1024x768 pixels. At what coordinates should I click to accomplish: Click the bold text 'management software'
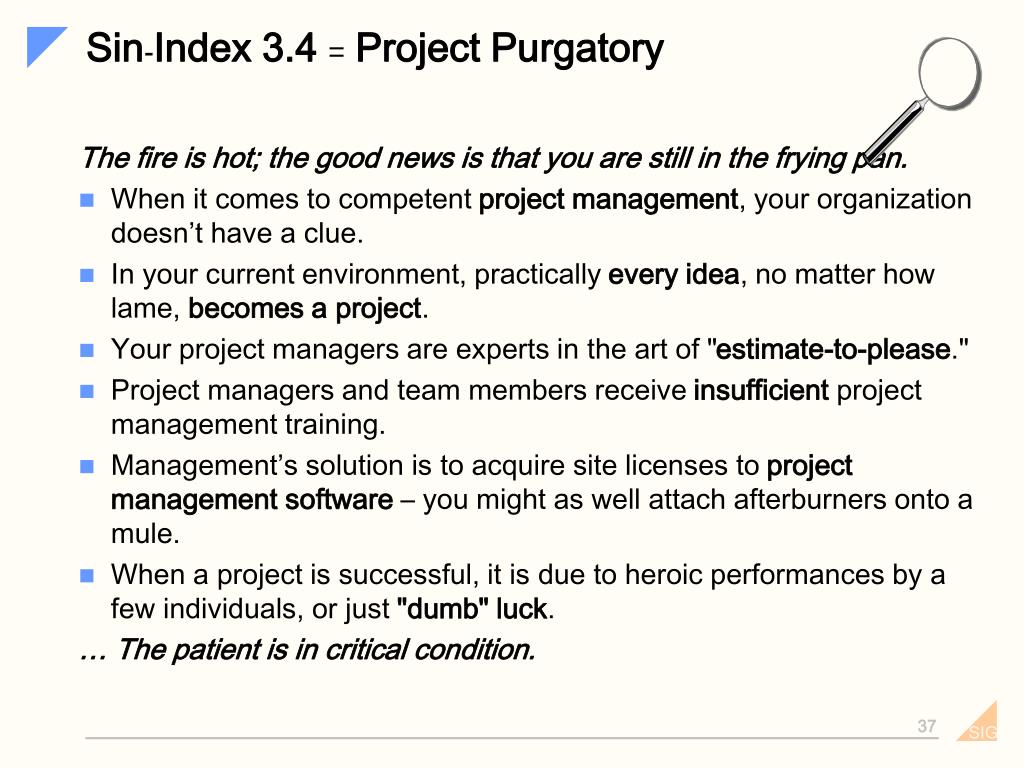coord(252,500)
